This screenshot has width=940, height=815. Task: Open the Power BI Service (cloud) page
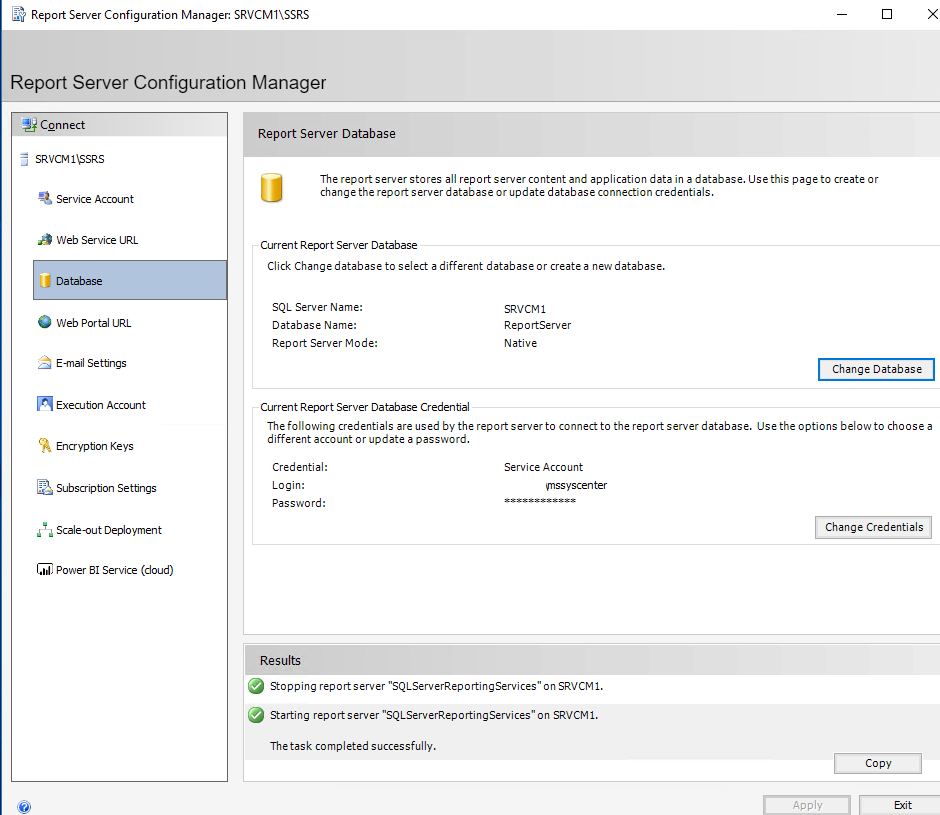[115, 570]
